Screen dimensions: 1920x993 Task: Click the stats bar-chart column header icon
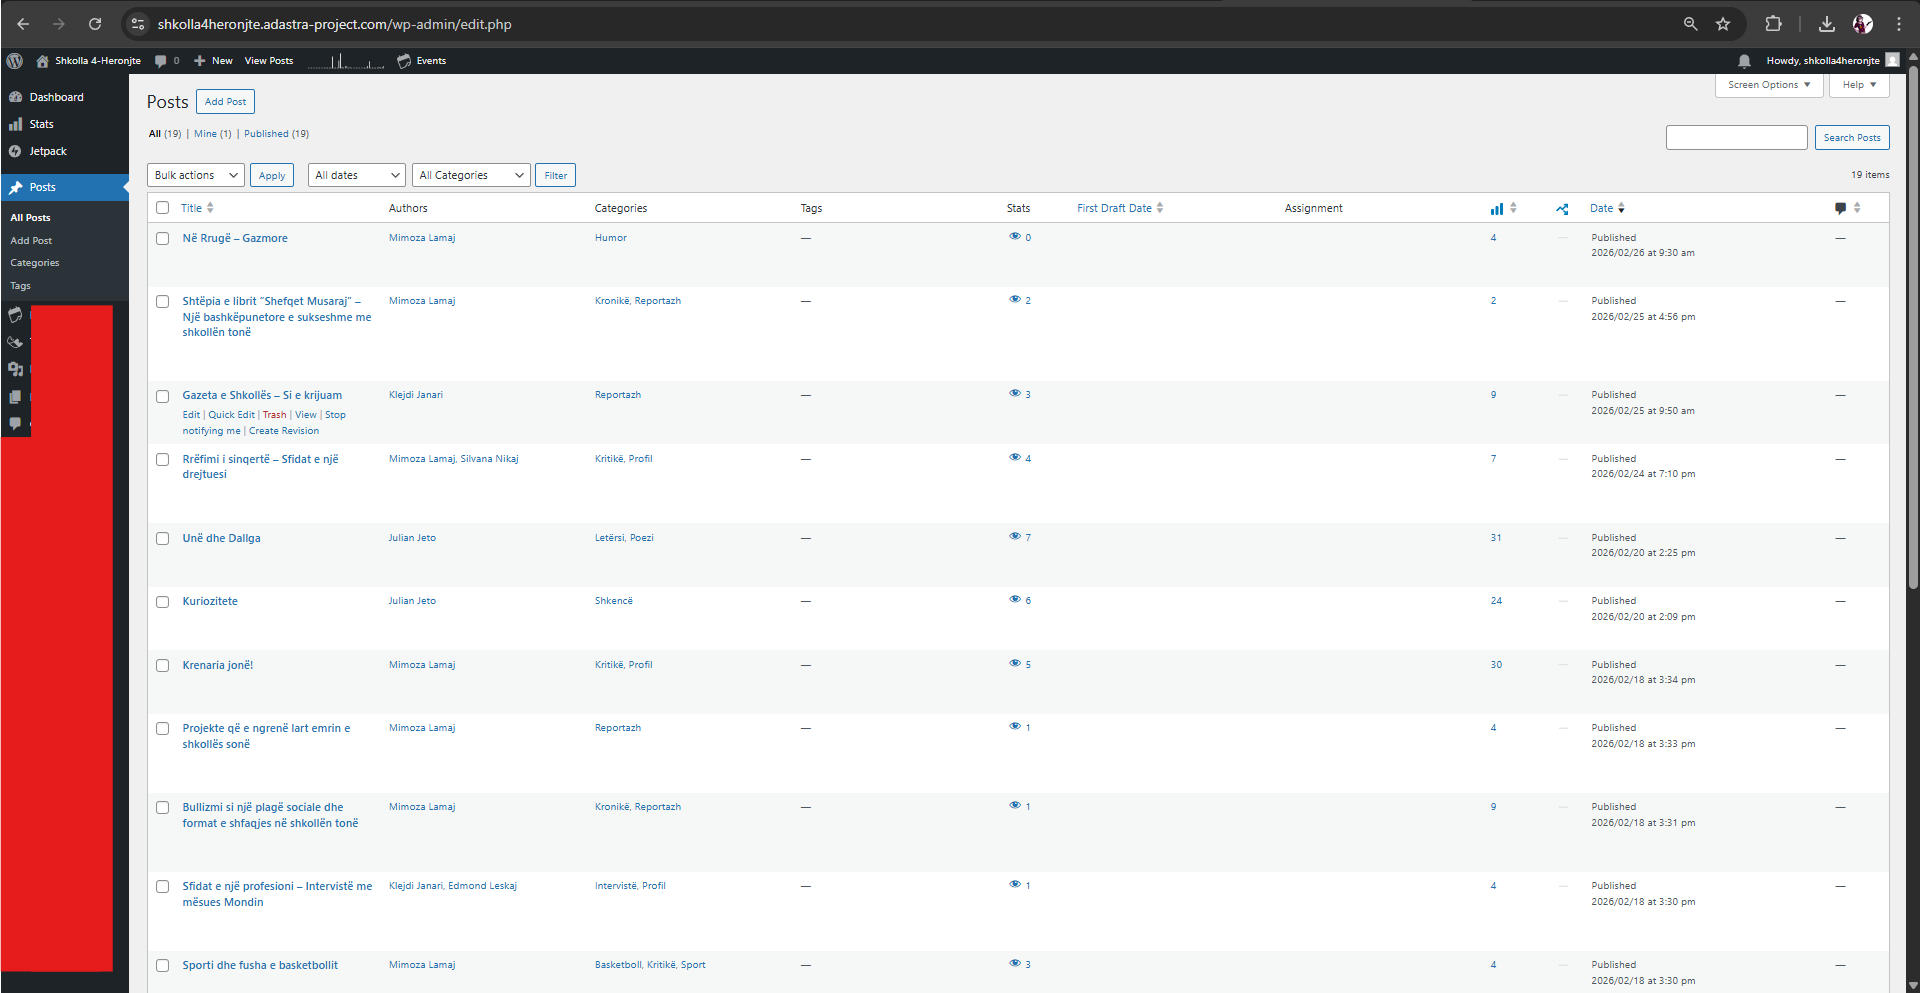(1497, 209)
